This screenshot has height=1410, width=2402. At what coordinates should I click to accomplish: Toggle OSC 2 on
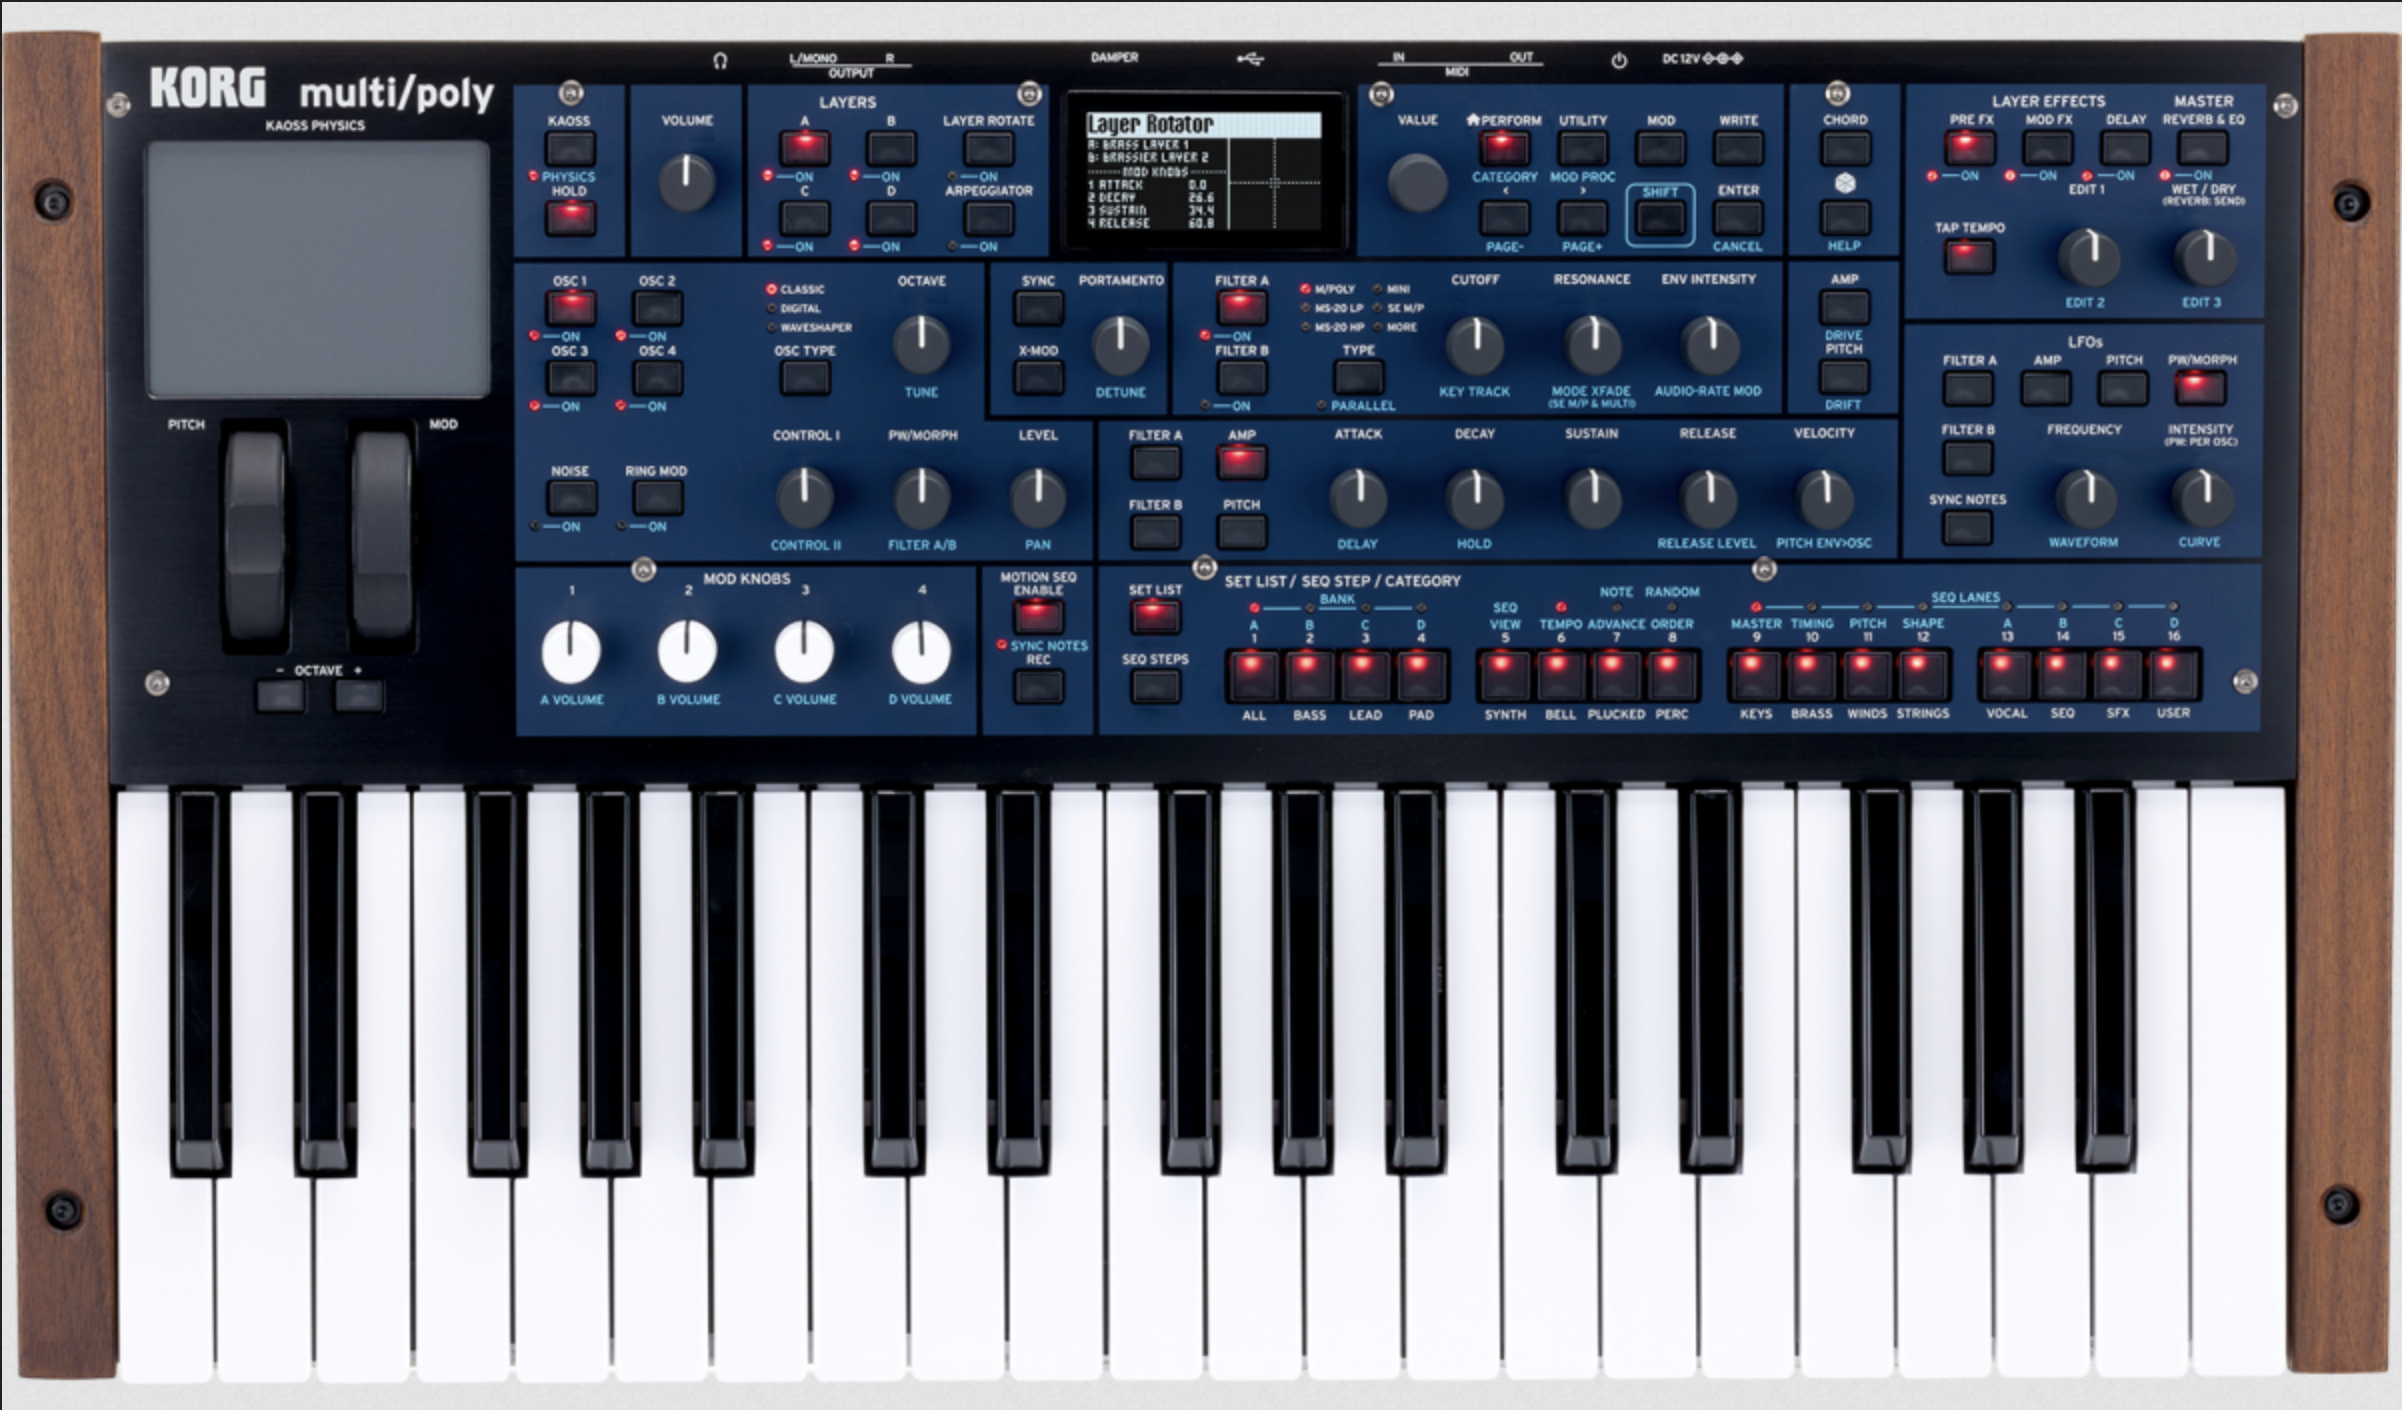[x=658, y=308]
